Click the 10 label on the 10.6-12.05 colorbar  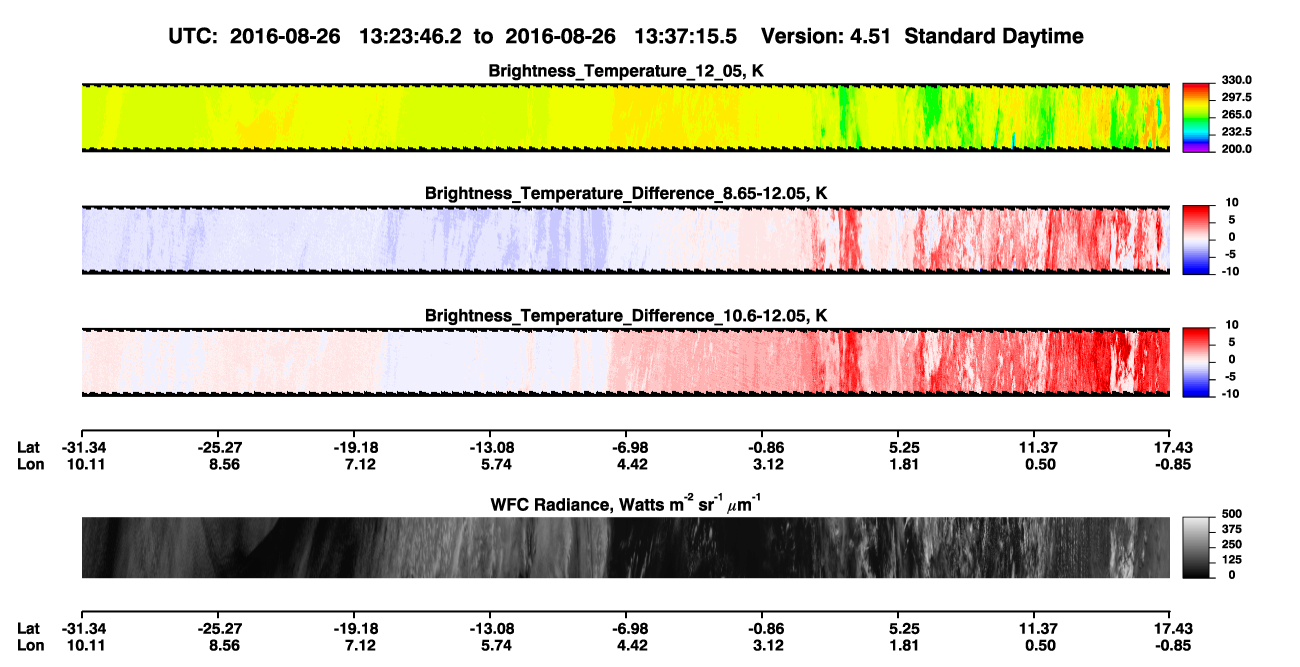point(1231,324)
